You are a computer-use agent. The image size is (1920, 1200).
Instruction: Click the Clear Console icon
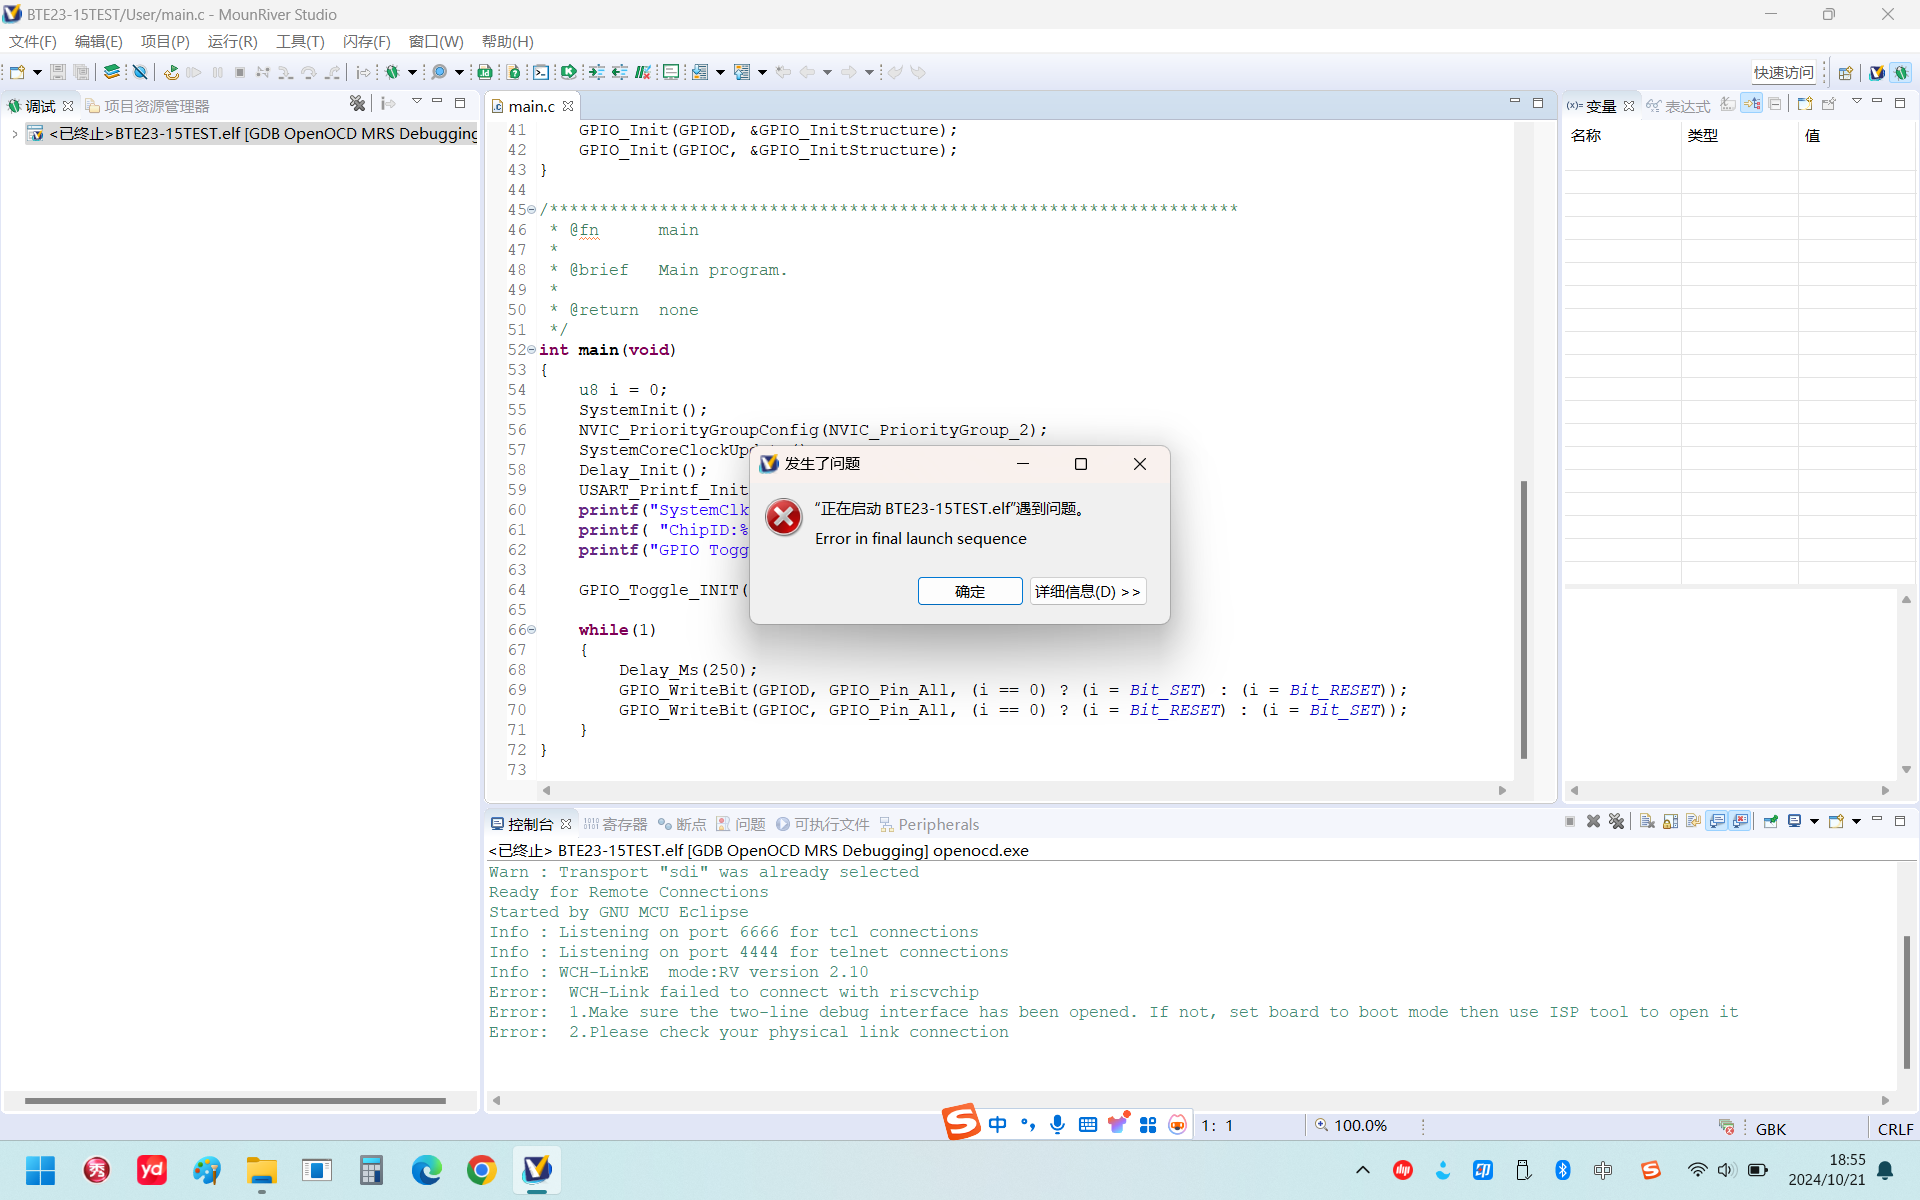[1646, 821]
